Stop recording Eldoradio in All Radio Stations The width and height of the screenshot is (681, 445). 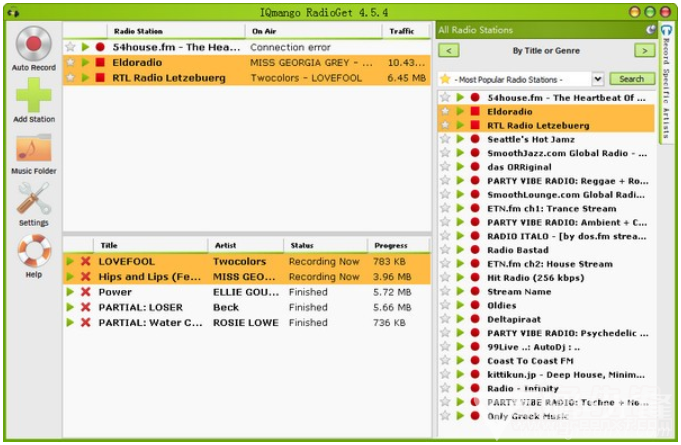pos(475,111)
